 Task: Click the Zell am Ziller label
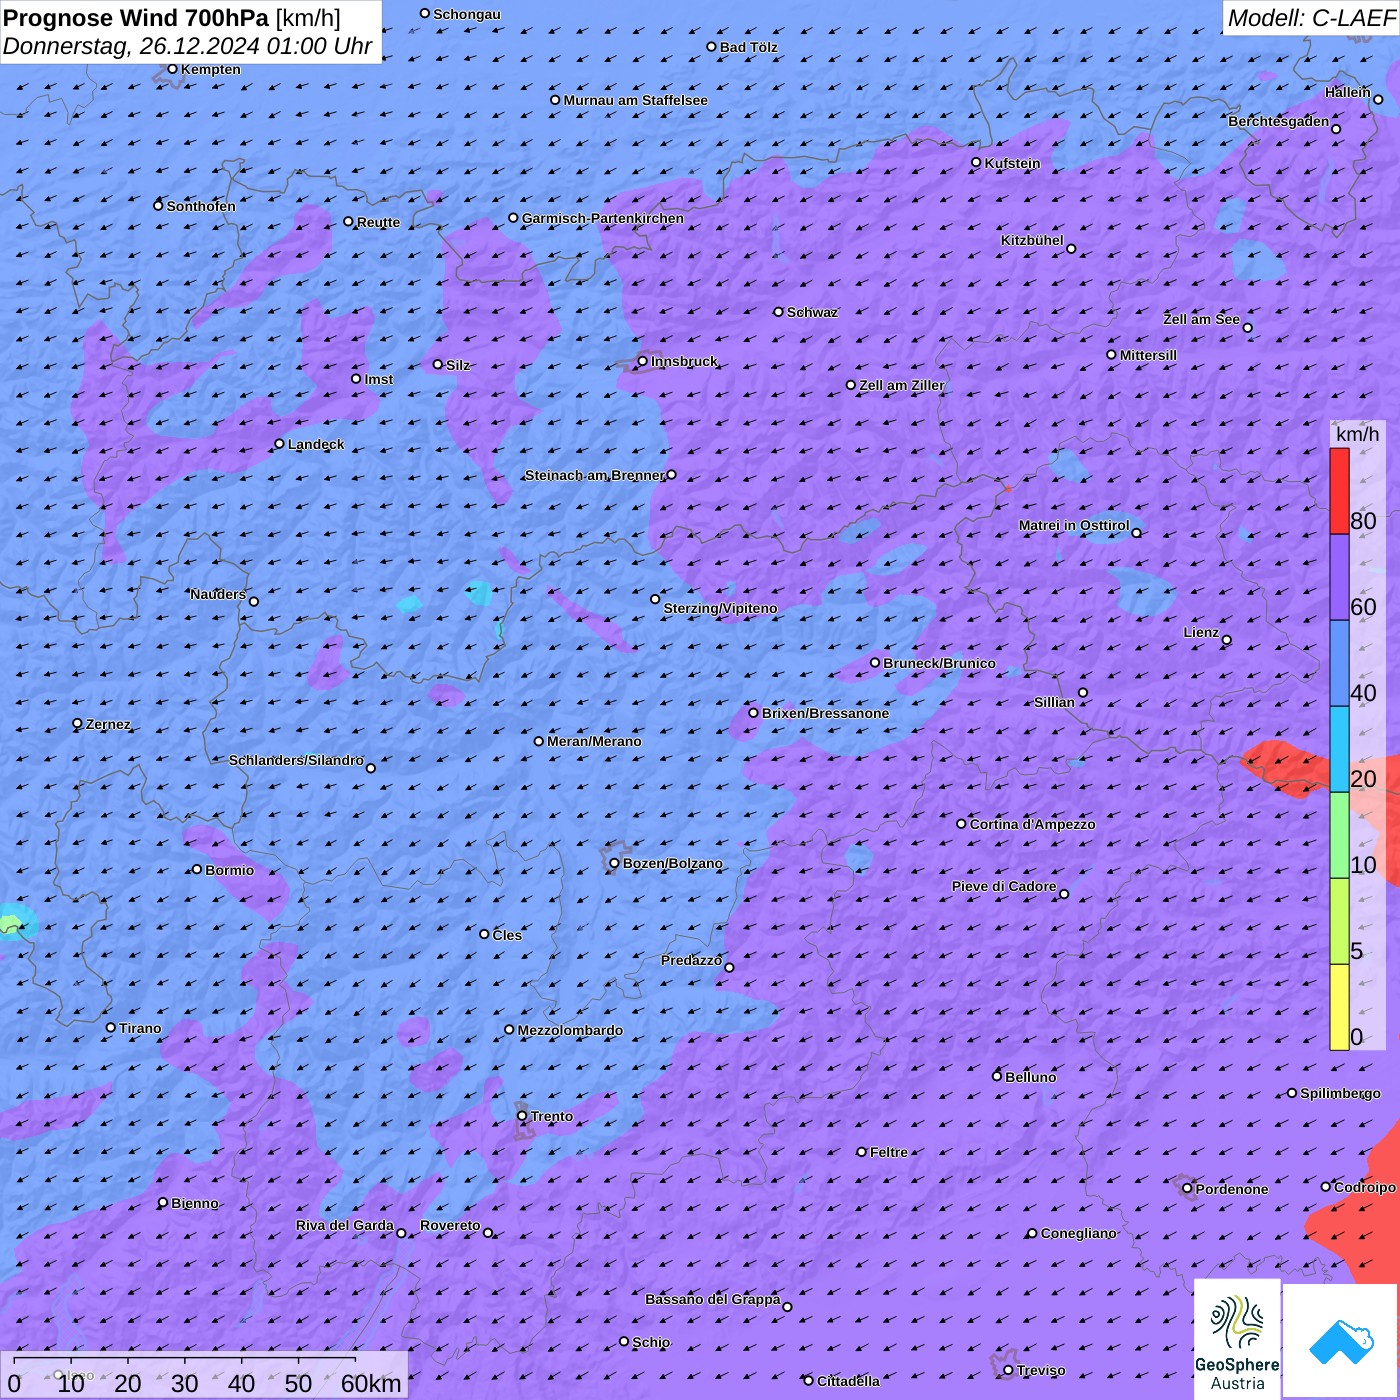[901, 385]
